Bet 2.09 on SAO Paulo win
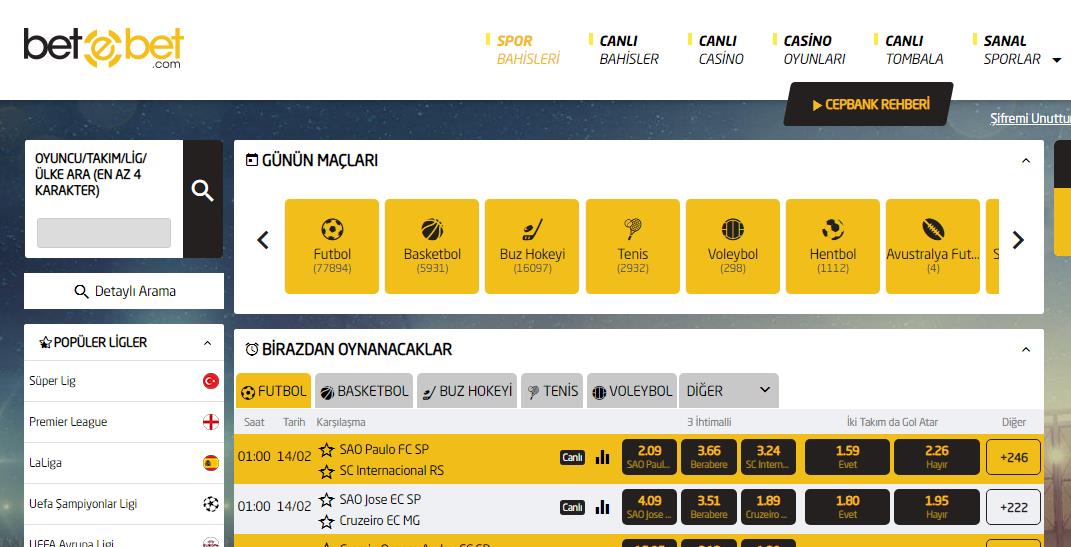This screenshot has height=547, width=1071. pyautogui.click(x=650, y=457)
